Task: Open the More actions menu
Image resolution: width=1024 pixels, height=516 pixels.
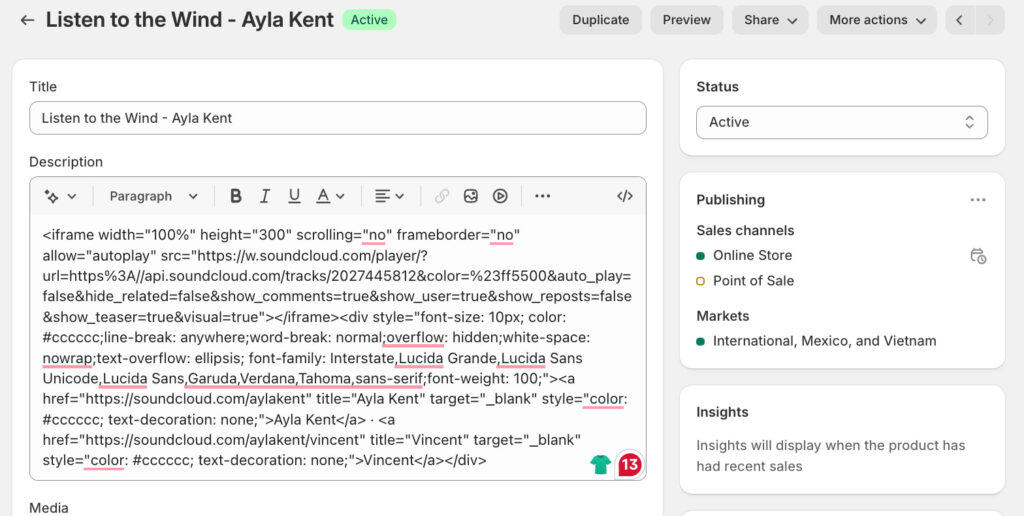Action: (x=876, y=20)
